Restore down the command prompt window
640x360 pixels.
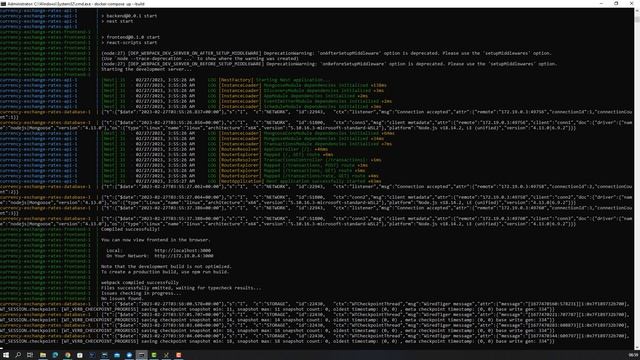pos(616,3)
